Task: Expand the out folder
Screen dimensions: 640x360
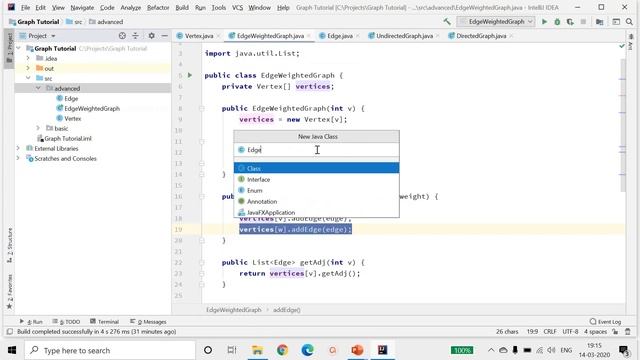Action: (28, 68)
